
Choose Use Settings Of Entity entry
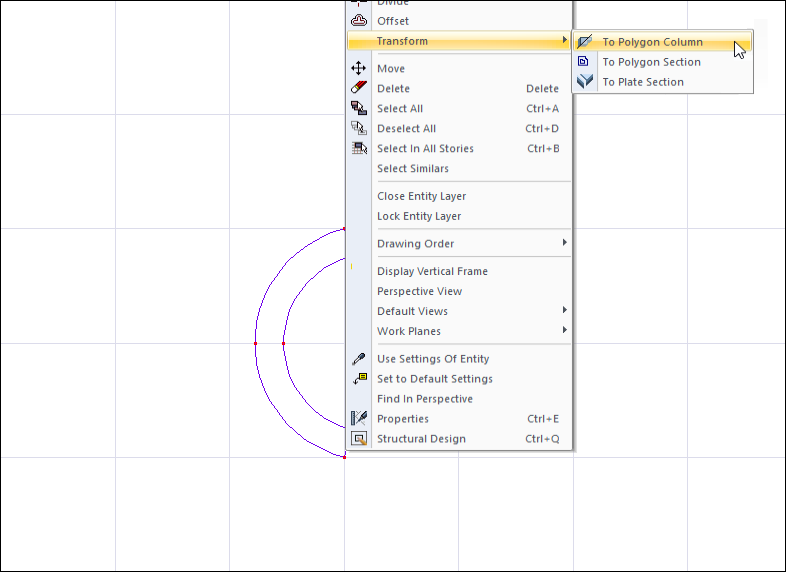459,359
